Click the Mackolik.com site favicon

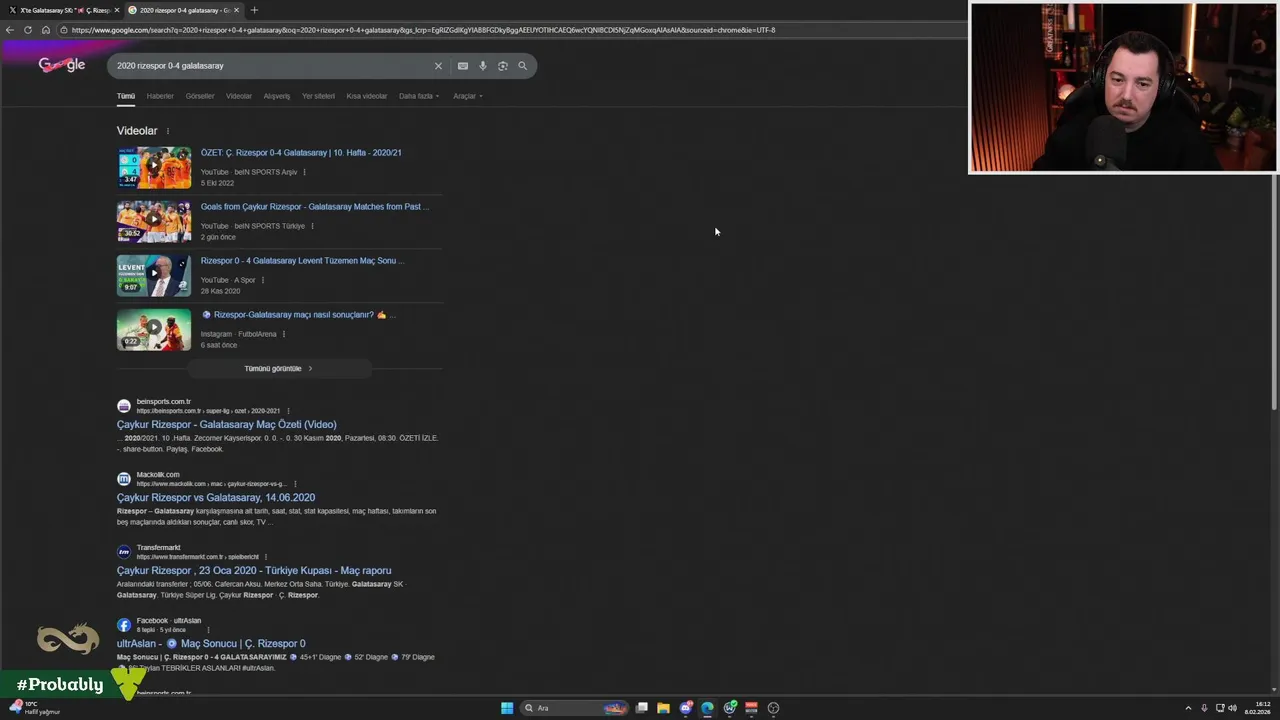(x=124, y=479)
